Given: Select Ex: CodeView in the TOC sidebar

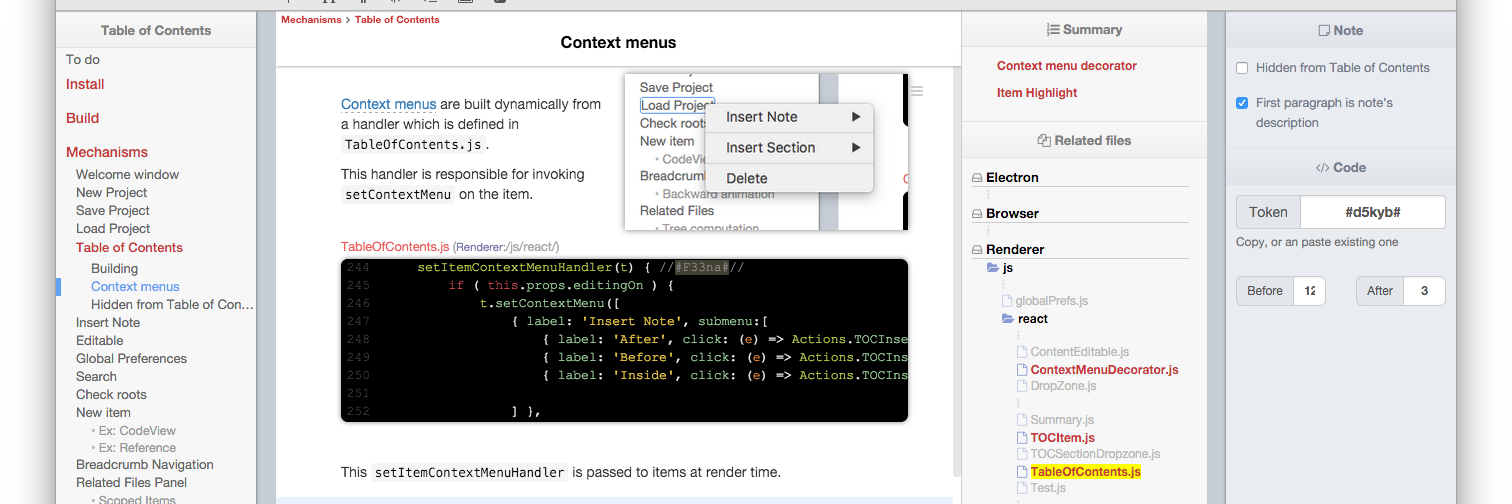Looking at the screenshot, I should 137,431.
